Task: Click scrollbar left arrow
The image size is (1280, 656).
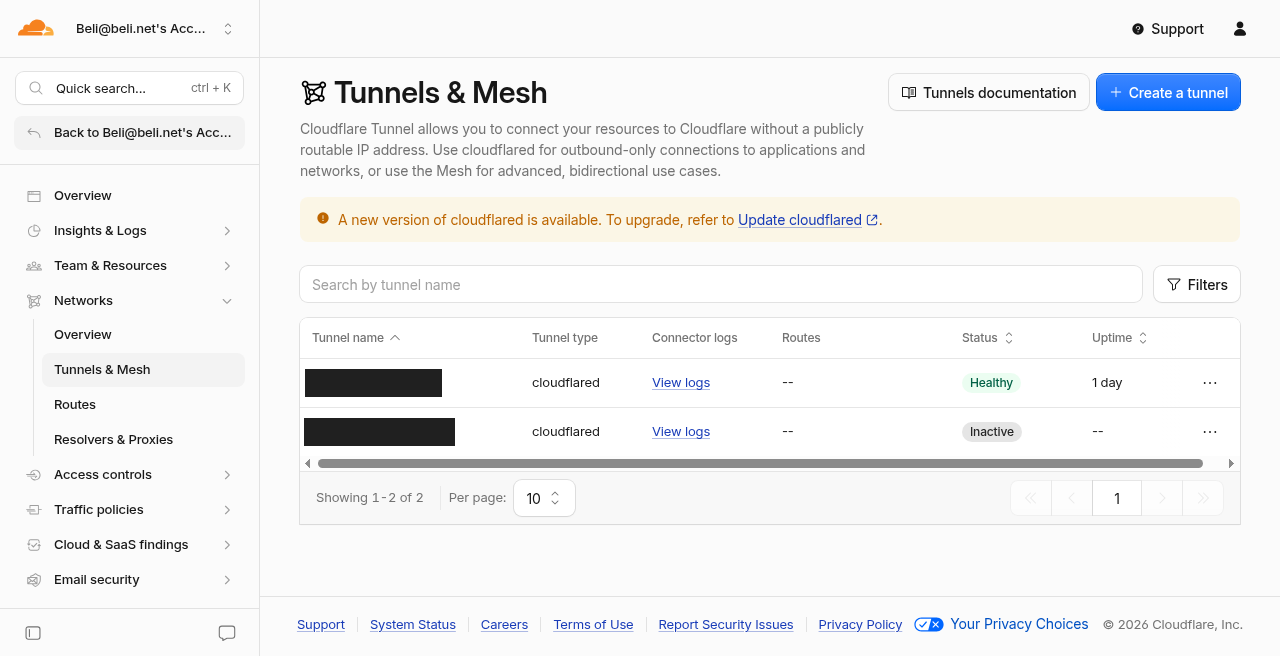Action: pos(308,464)
